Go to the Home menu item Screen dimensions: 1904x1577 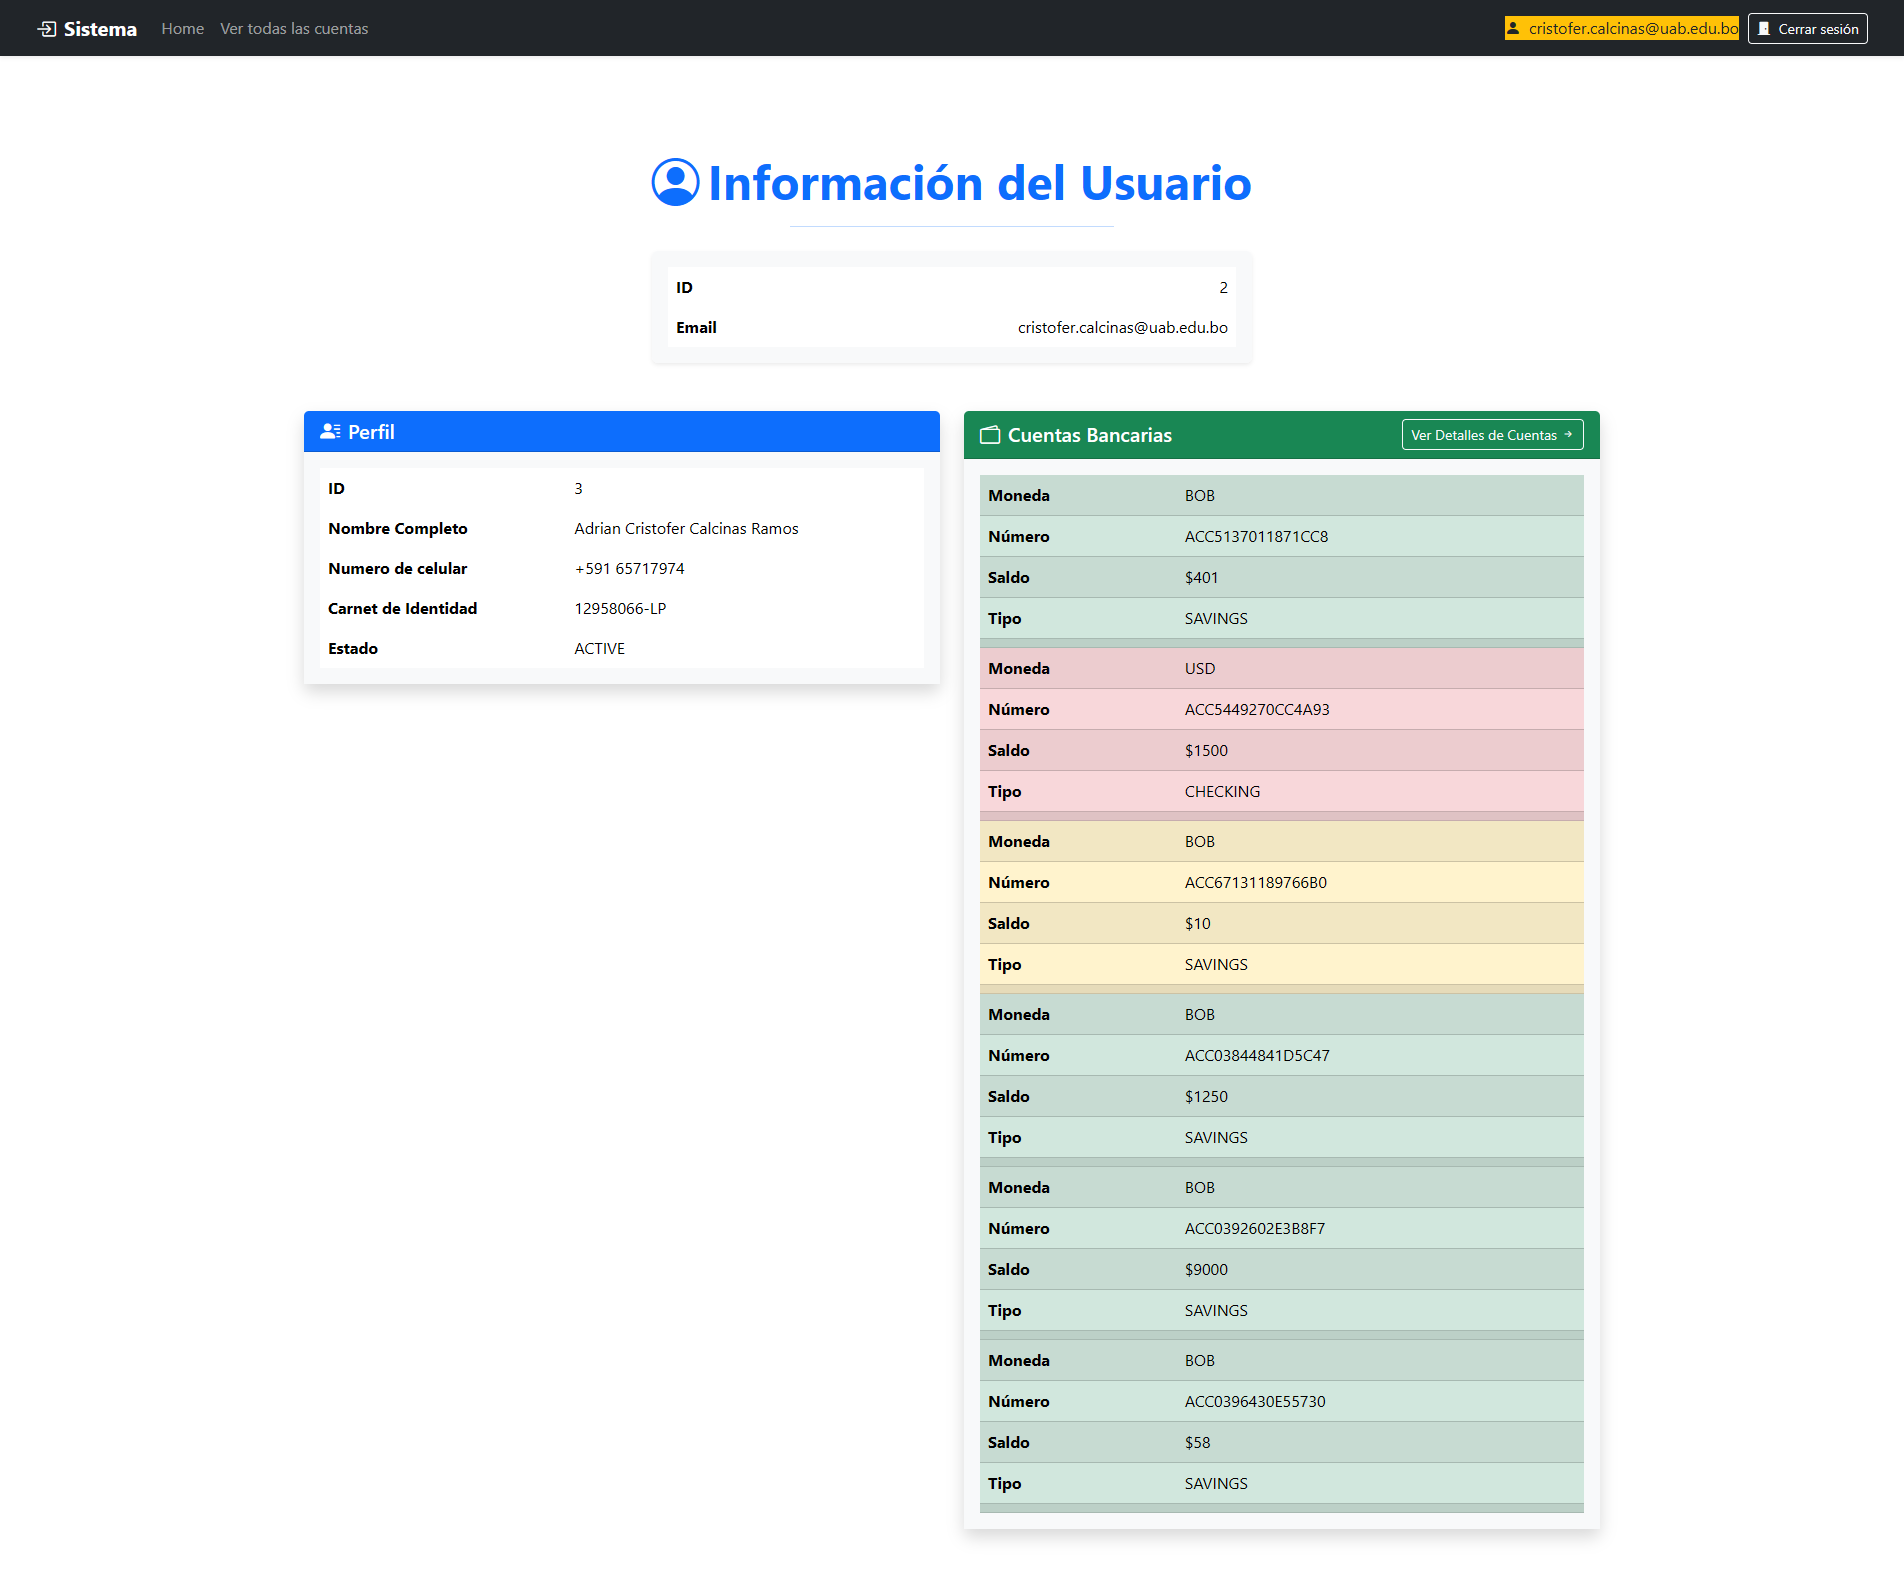[x=183, y=29]
